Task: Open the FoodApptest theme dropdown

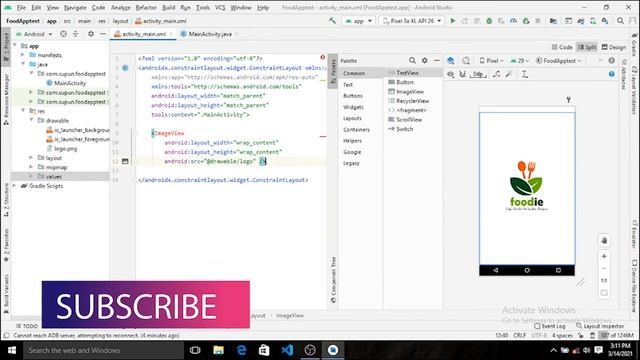Action: click(x=558, y=60)
